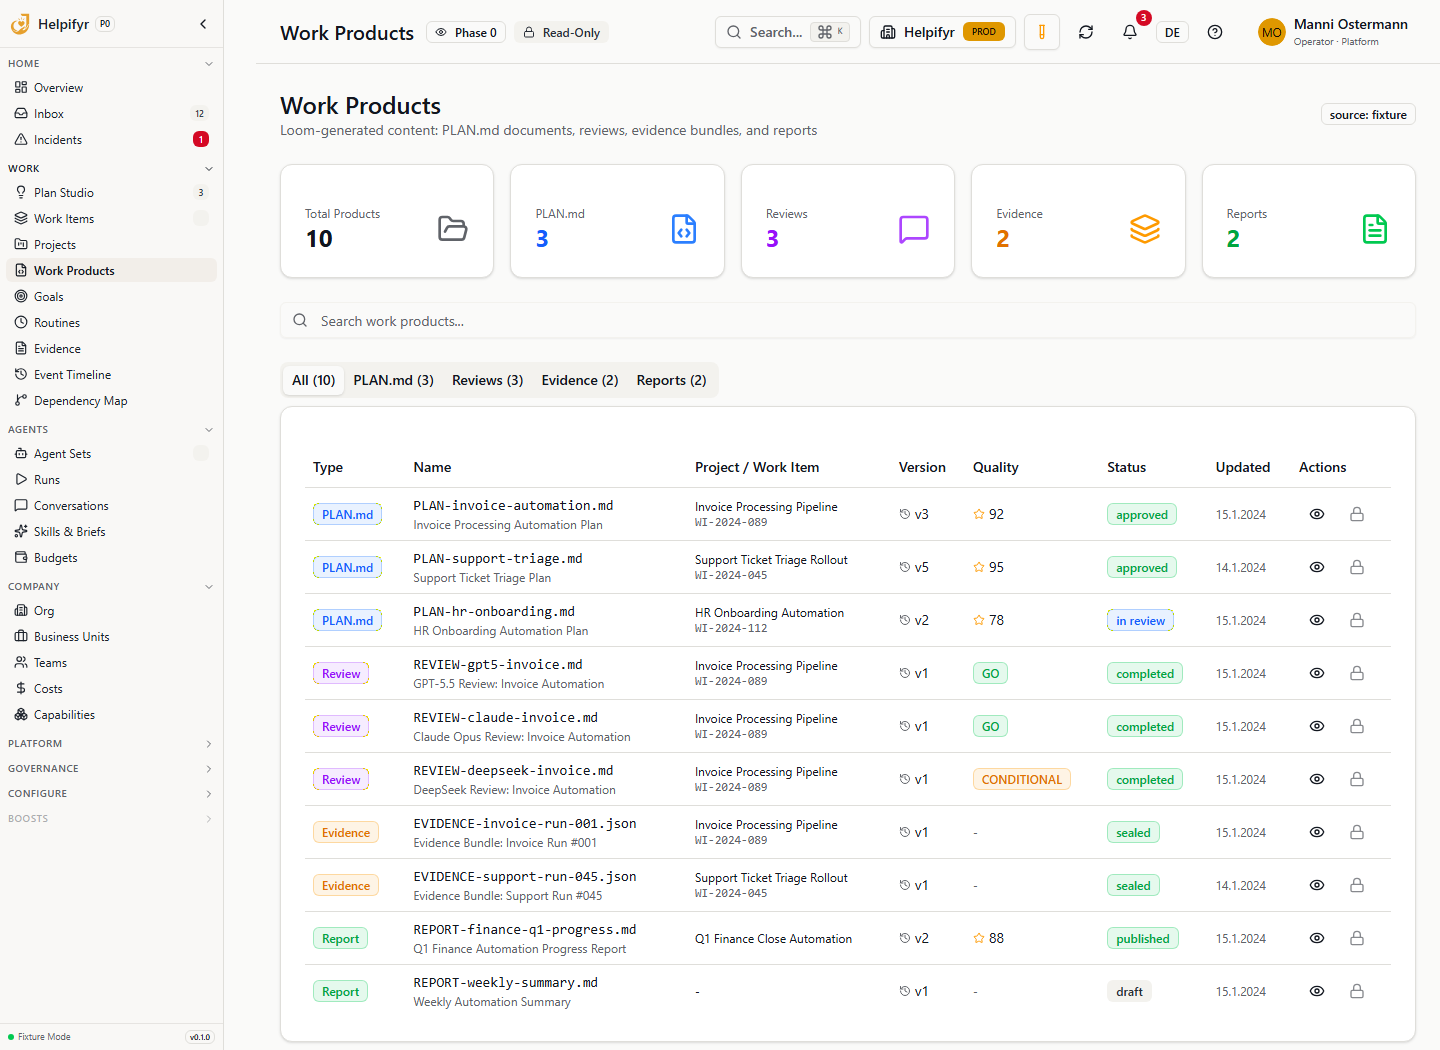Image resolution: width=1440 pixels, height=1050 pixels.
Task: Open notifications bell with 3 alerts
Action: pyautogui.click(x=1130, y=32)
